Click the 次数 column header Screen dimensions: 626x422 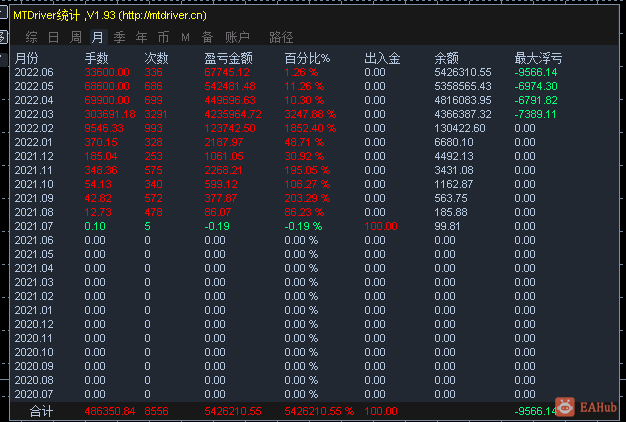156,59
